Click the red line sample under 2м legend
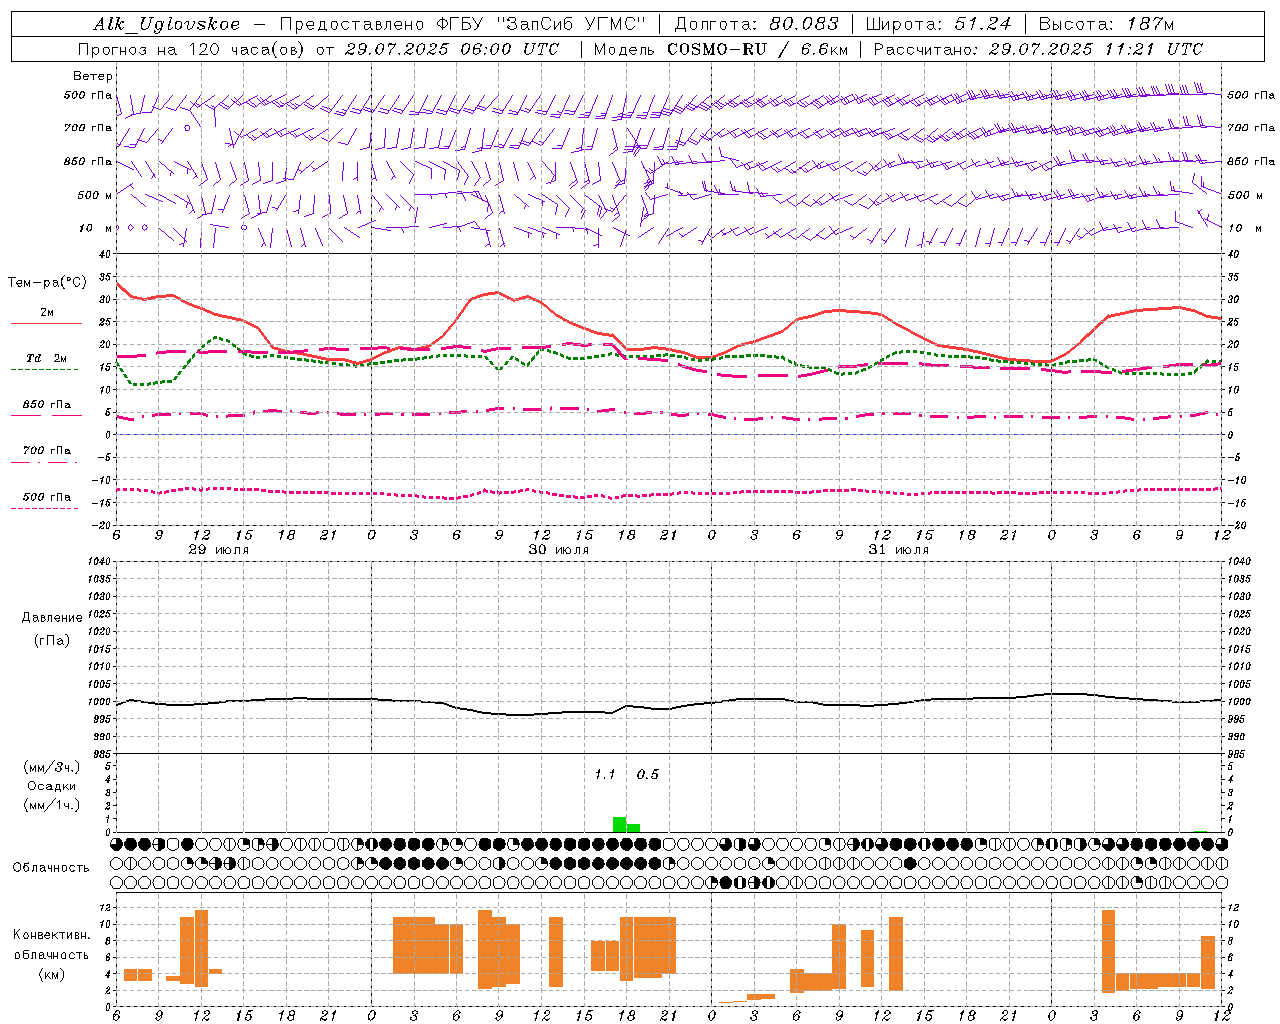1280x1024 pixels. [46, 323]
